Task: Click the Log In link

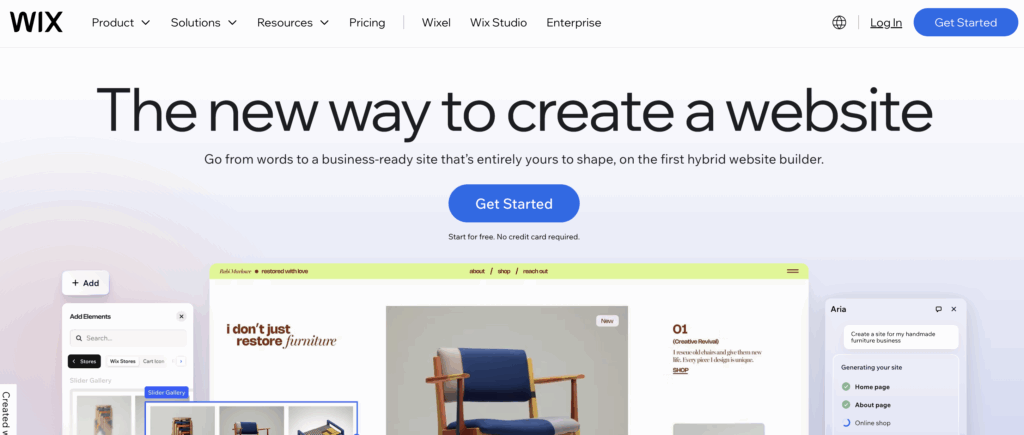Action: click(886, 22)
